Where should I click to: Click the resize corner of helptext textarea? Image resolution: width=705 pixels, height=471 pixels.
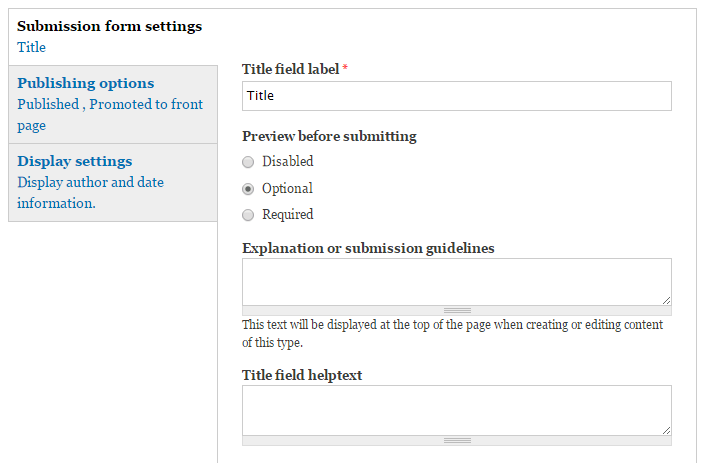tap(665, 428)
